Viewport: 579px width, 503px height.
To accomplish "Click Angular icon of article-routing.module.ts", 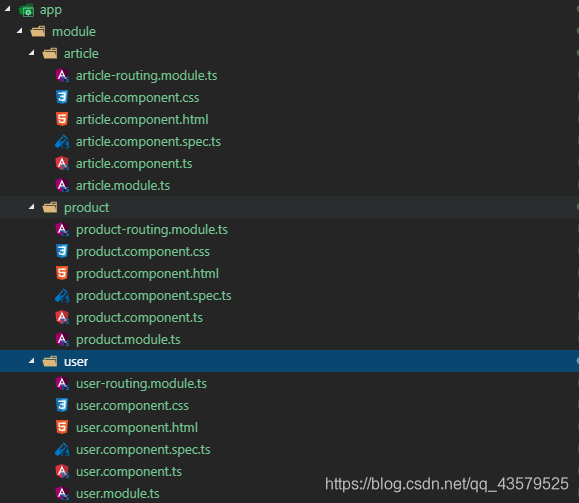I will click(x=62, y=76).
